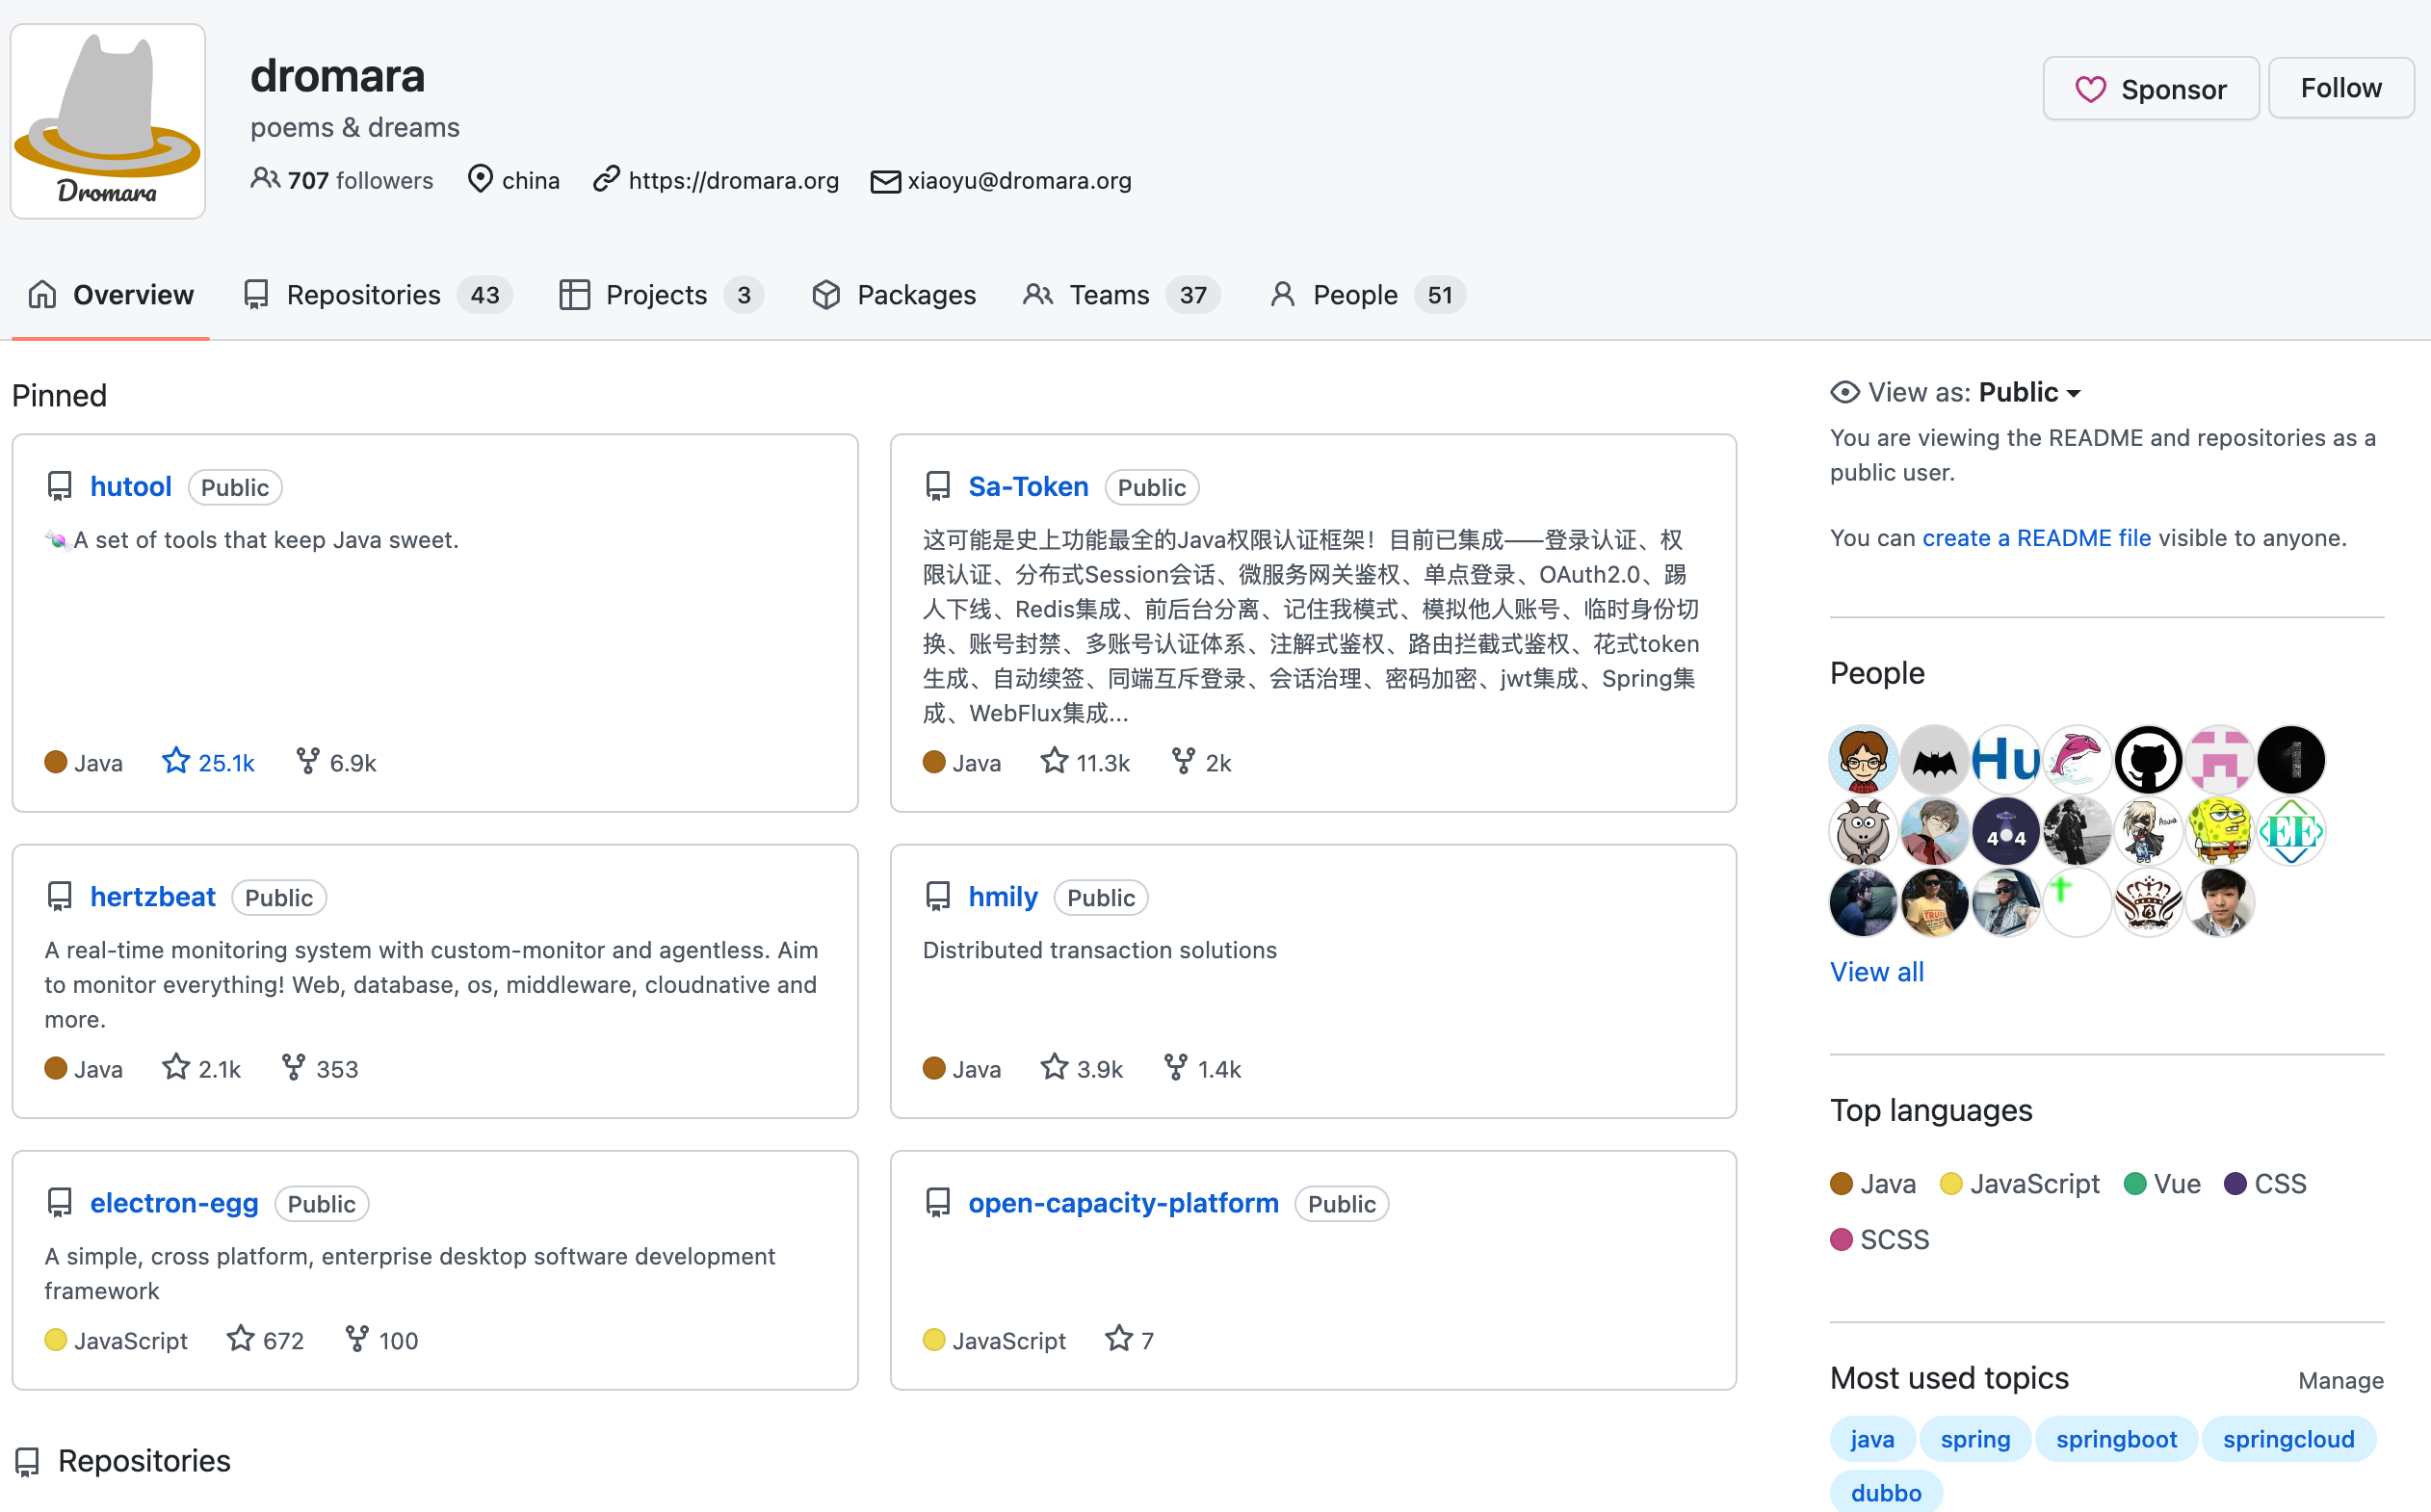2431x1512 pixels.
Task: Follow the dromara organization
Action: coord(2340,88)
